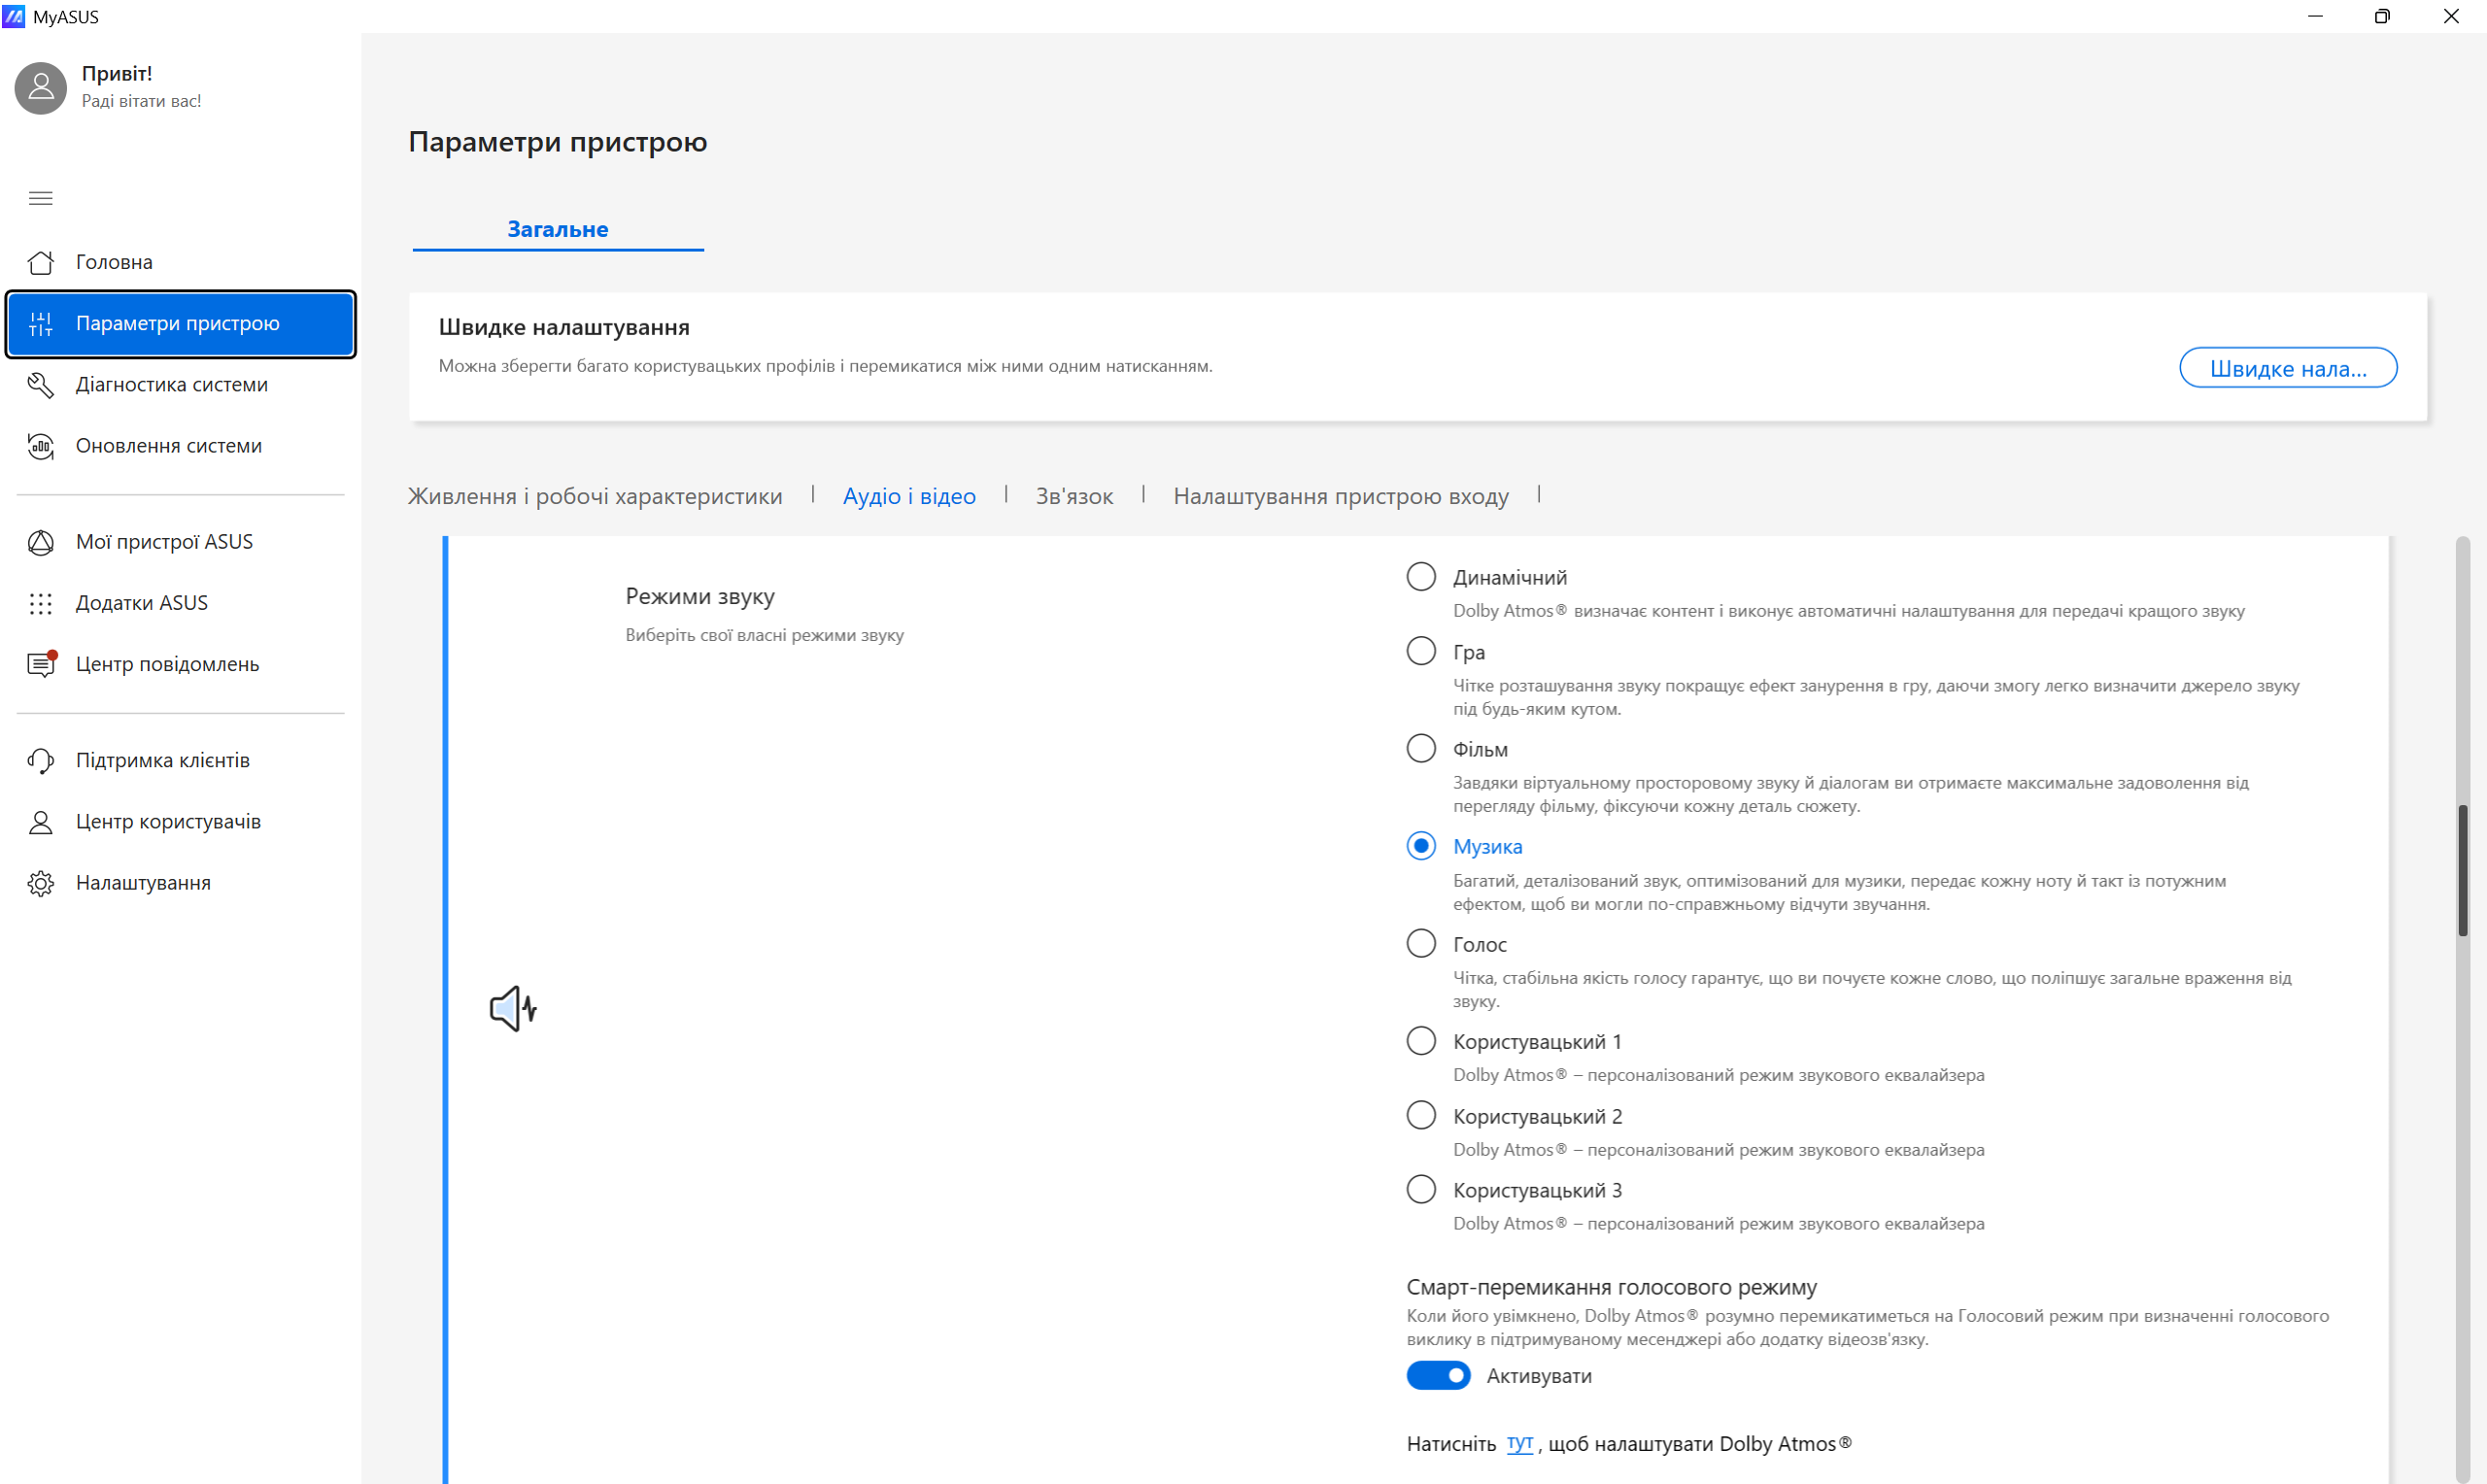Screen dimensions: 2487x1484
Task: Click the тут link for Dolby Atmos
Action: pos(1518,1443)
